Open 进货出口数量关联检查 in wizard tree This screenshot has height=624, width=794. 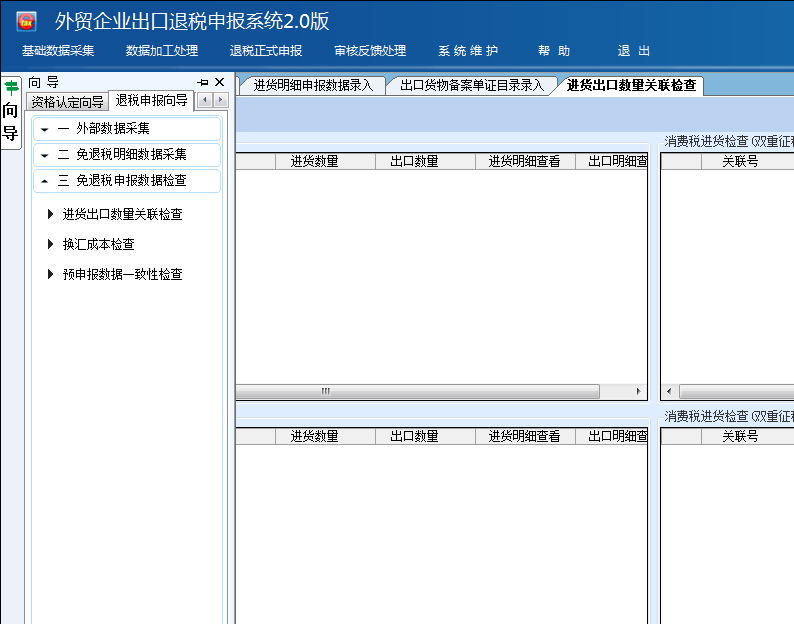click(122, 214)
